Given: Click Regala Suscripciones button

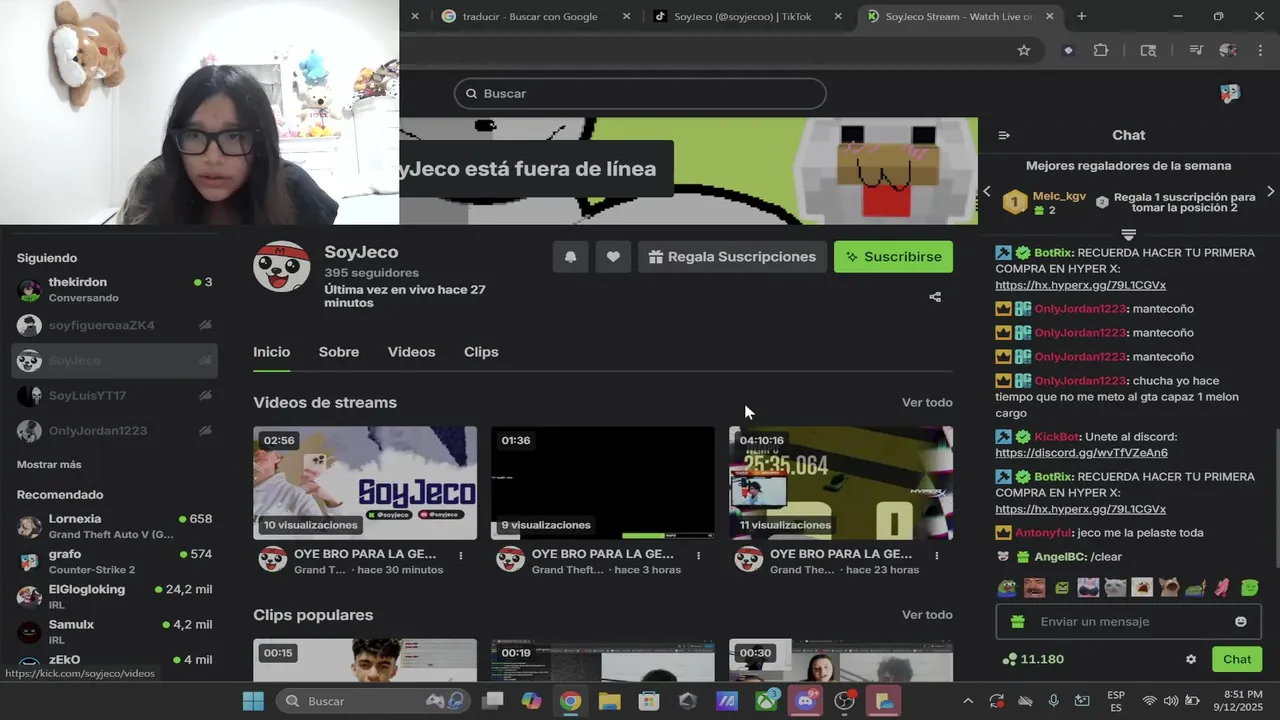Looking at the screenshot, I should [x=732, y=257].
